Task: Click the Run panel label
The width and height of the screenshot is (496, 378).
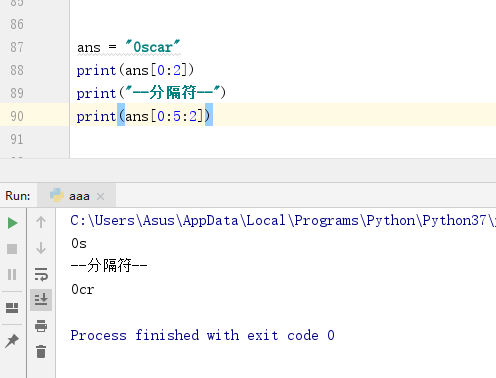Action: click(18, 196)
